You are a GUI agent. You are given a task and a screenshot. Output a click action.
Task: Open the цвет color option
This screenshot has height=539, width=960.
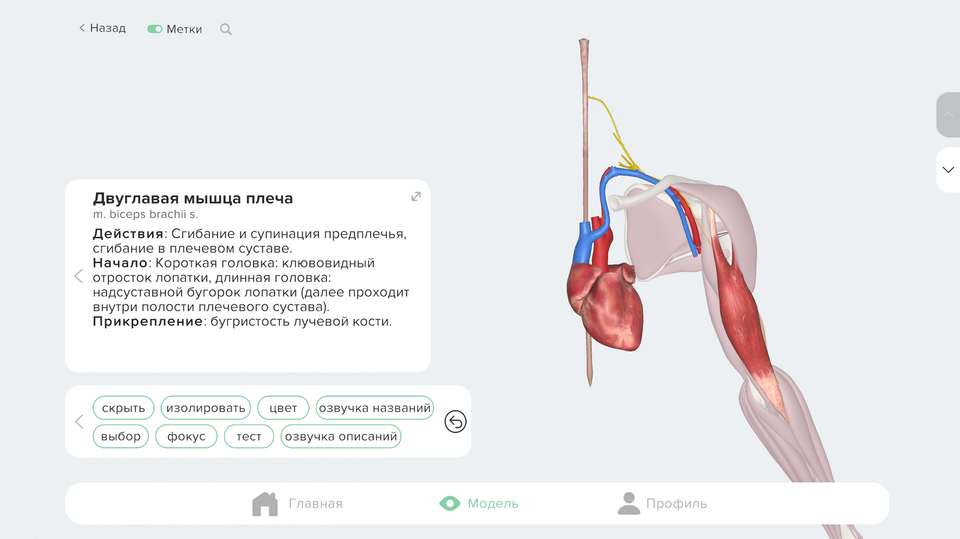tap(283, 408)
